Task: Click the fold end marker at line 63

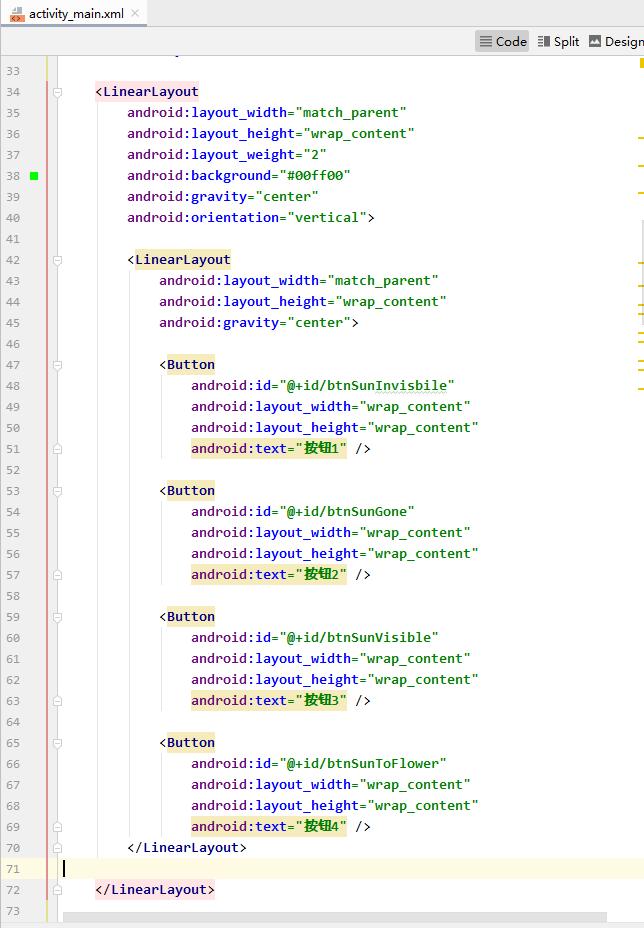Action: 57,701
